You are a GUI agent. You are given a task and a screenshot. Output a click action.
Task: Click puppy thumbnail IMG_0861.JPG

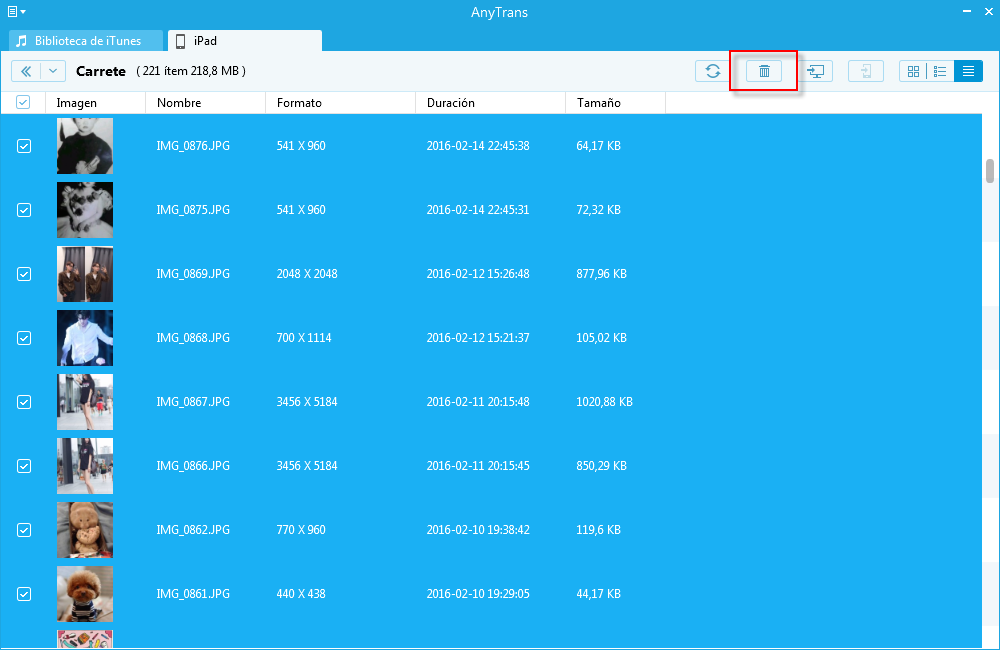[85, 594]
